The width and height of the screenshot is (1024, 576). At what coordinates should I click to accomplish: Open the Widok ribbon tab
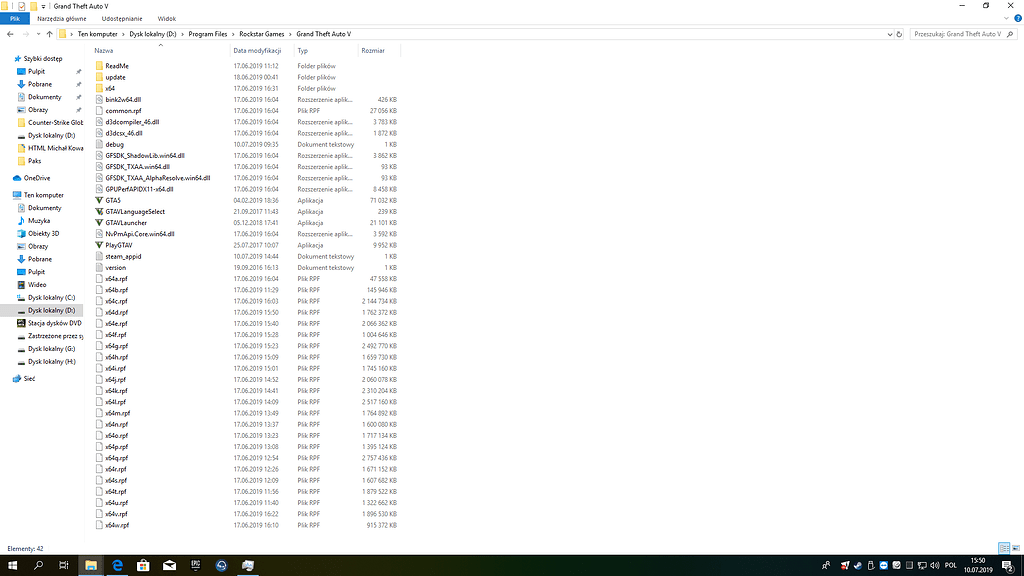(167, 19)
